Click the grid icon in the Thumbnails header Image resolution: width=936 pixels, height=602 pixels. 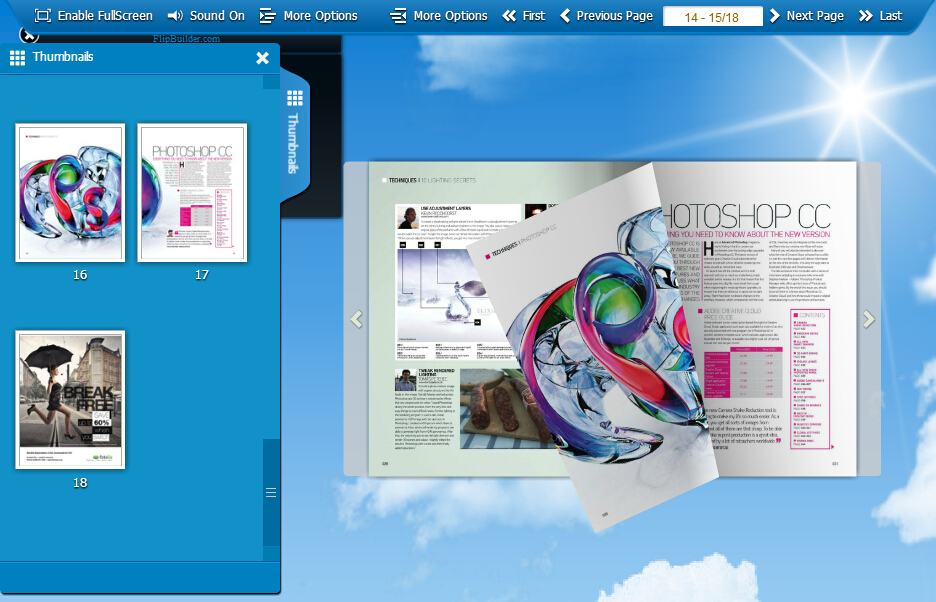coord(17,58)
